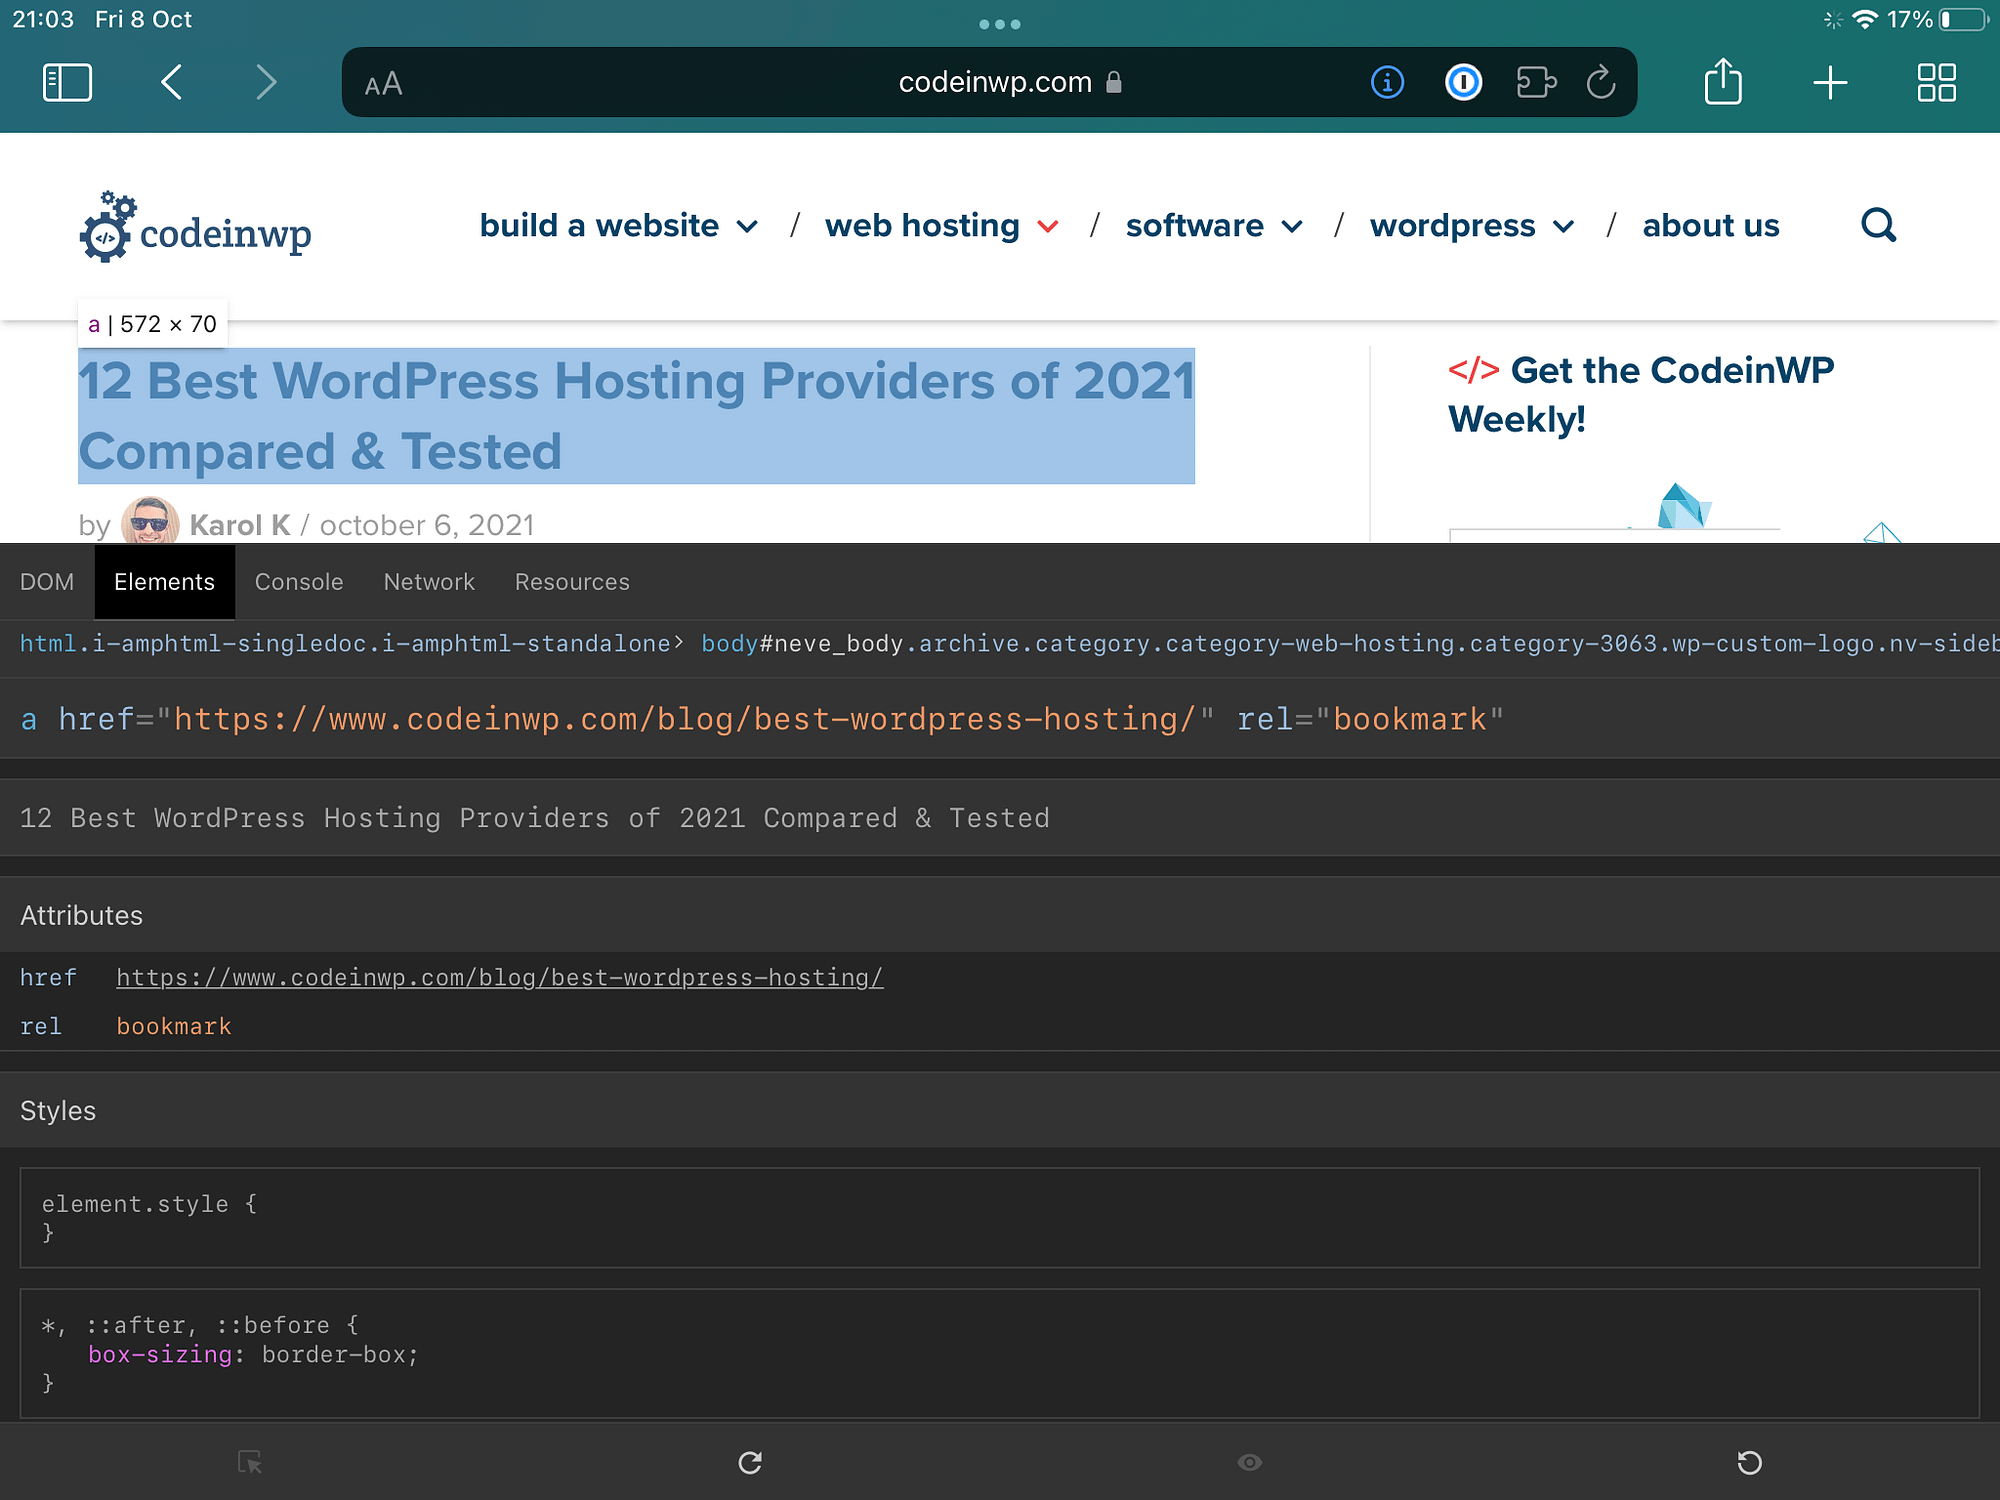Show the tab overview grid
The width and height of the screenshot is (2000, 1500).
coord(1937,82)
